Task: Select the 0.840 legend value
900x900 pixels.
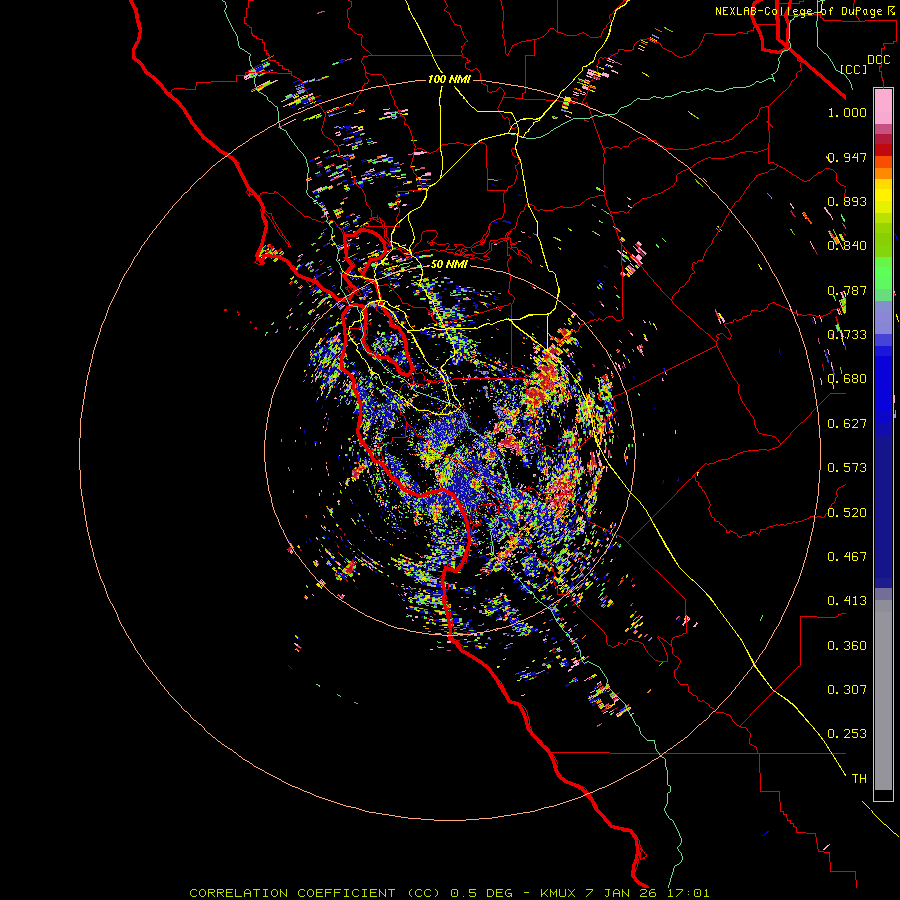Action: [847, 246]
